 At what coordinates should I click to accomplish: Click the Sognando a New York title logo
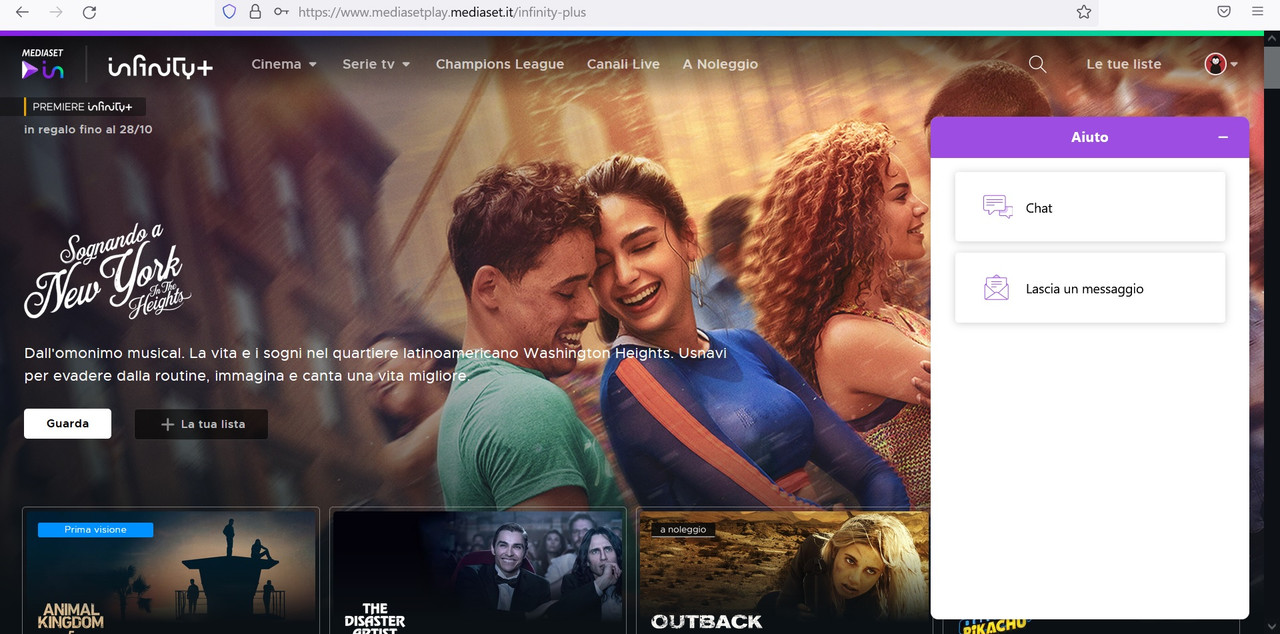point(107,270)
